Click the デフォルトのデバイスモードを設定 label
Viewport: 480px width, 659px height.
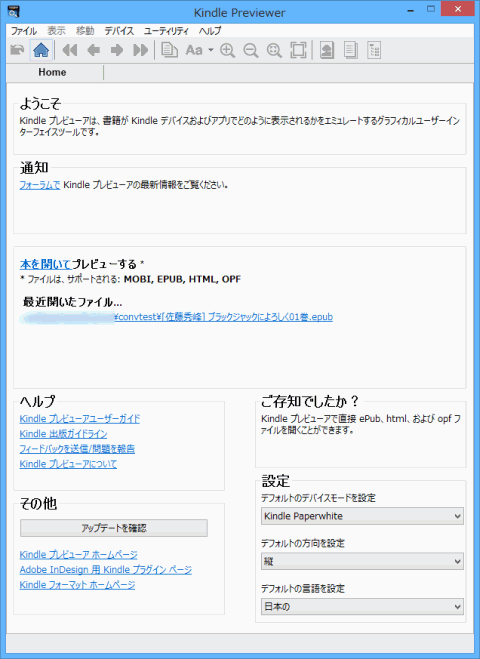coord(318,498)
